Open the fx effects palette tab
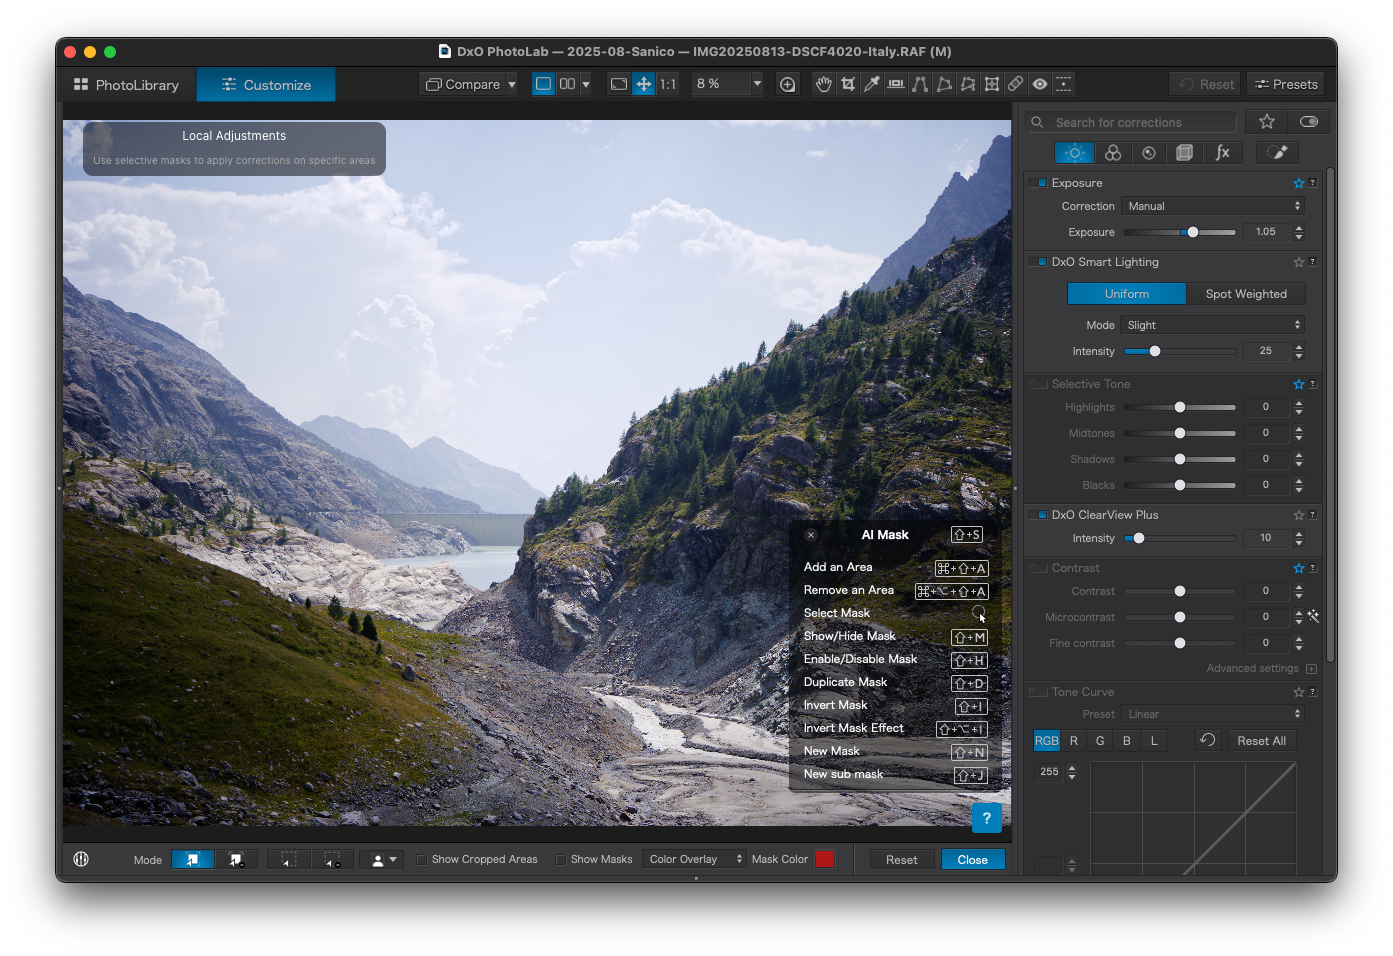The image size is (1393, 956). coord(1222,152)
